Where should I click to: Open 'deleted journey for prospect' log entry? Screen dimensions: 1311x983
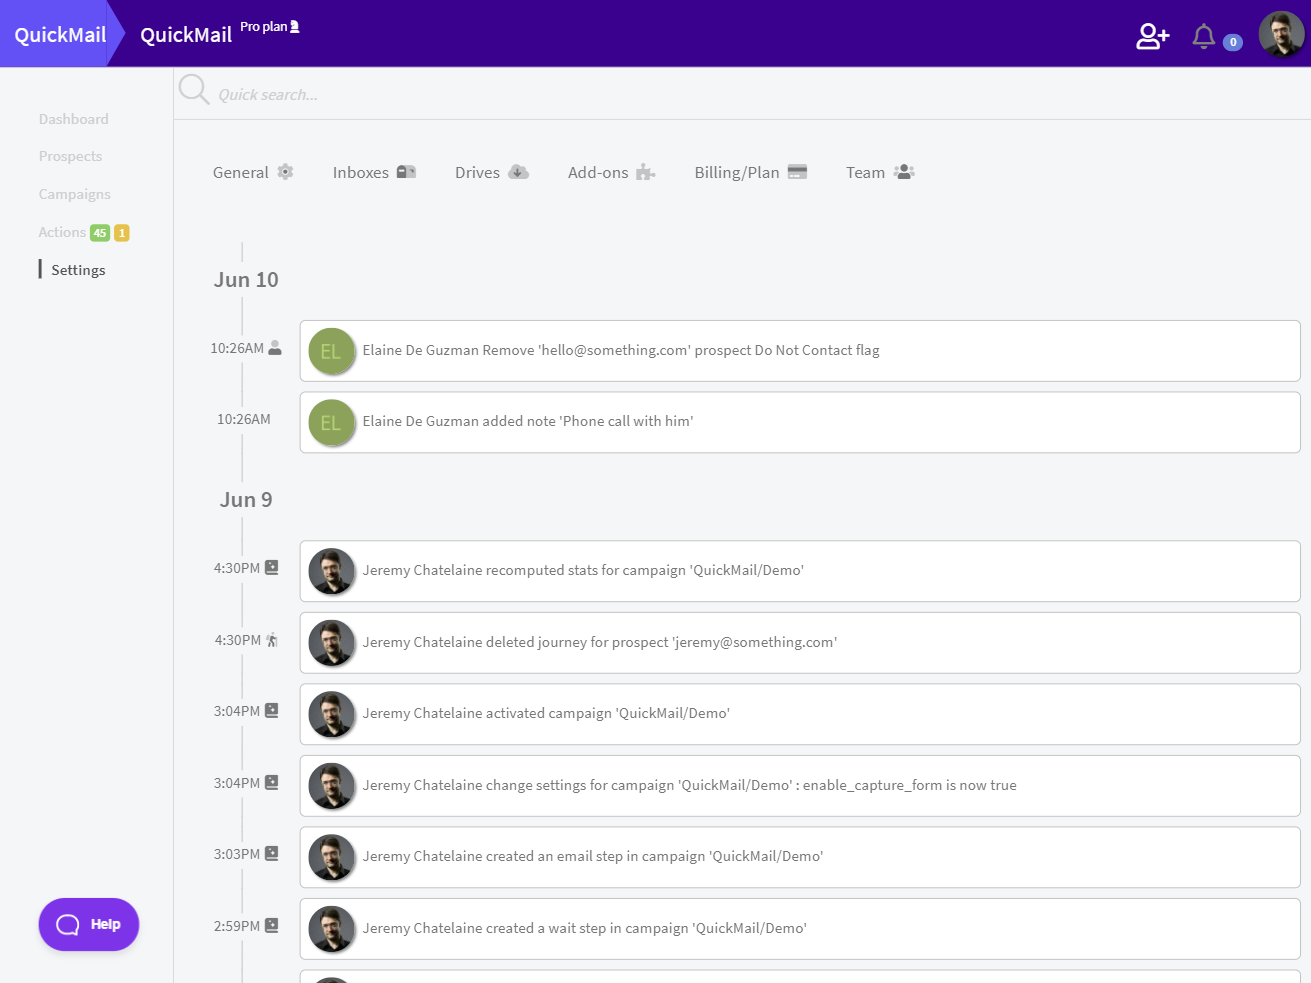coord(800,643)
